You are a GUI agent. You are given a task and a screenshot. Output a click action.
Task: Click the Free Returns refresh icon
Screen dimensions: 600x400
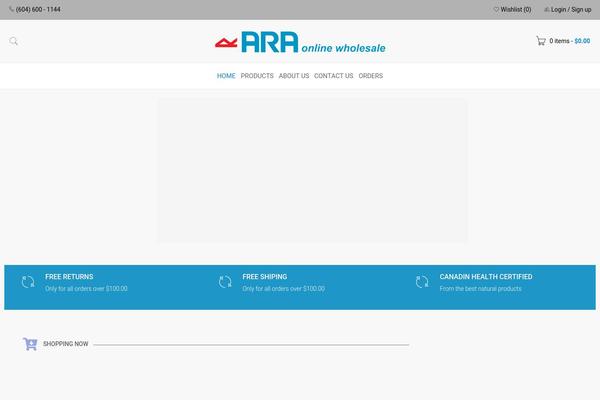(28, 282)
